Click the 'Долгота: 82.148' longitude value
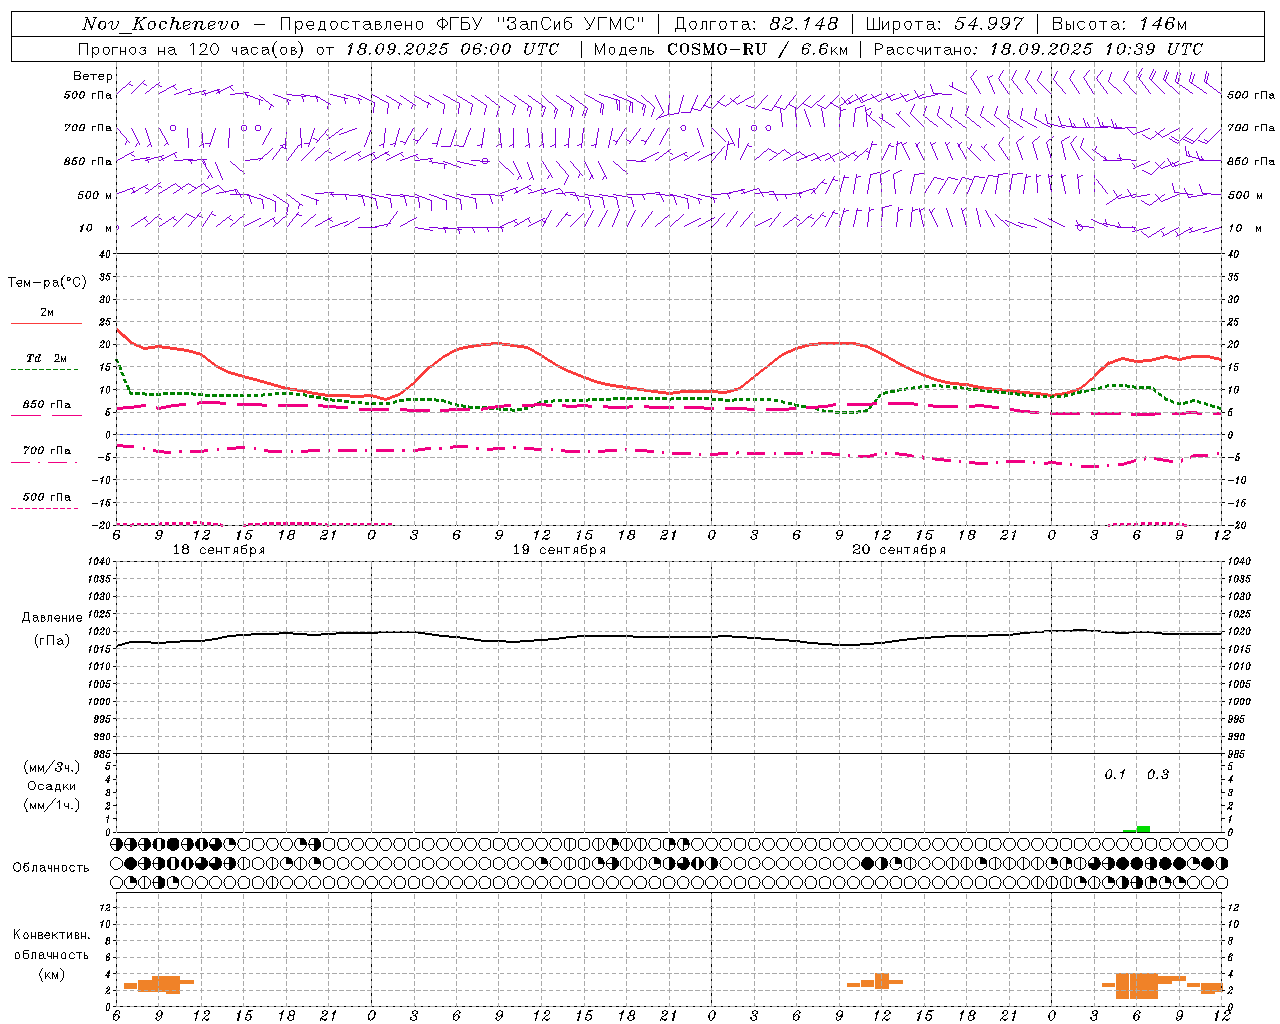This screenshot has height=1024, width=1280. pyautogui.click(x=756, y=24)
